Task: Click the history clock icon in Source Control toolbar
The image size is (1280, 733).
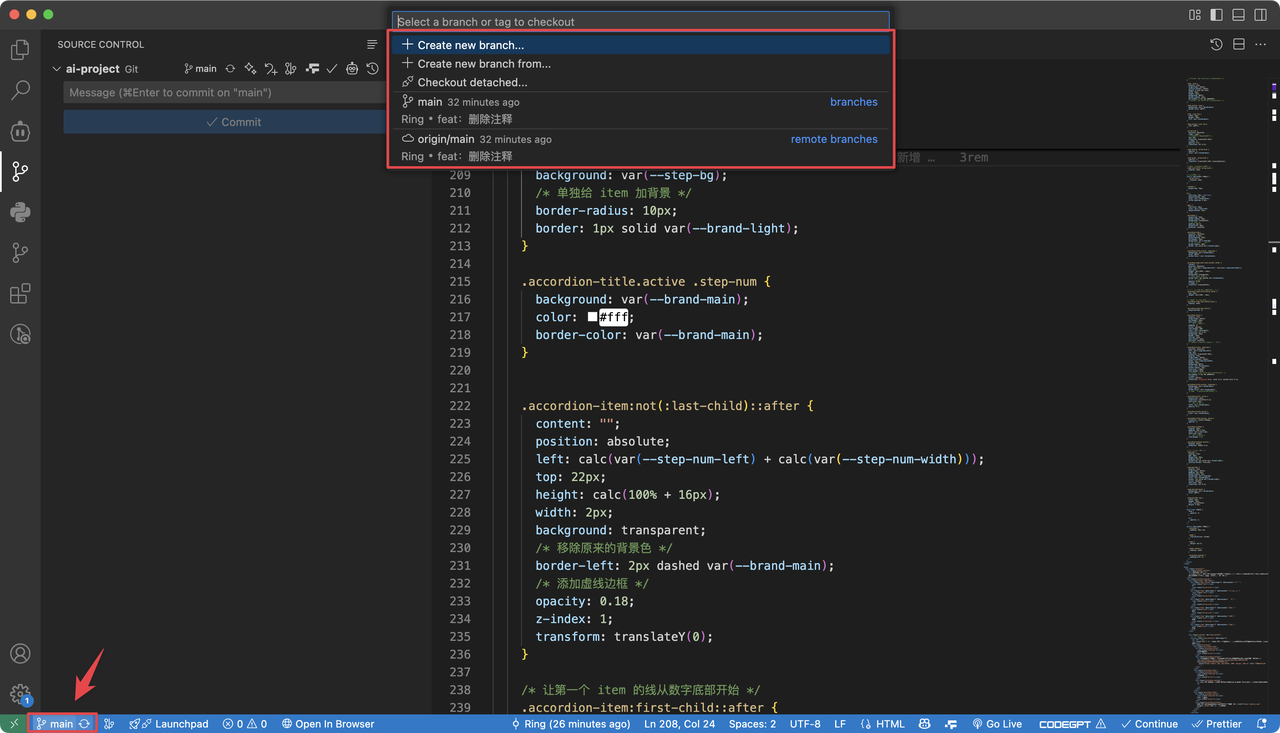Action: pyautogui.click(x=372, y=69)
